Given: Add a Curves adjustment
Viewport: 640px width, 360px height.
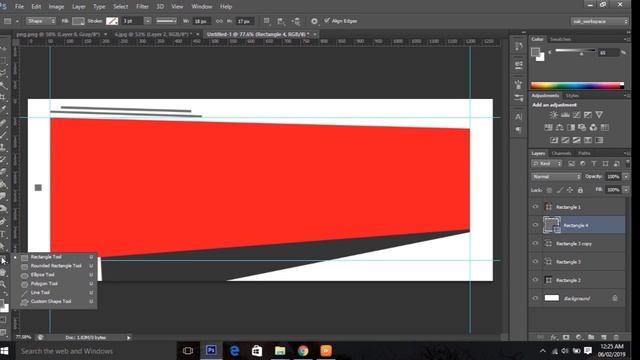Looking at the screenshot, I should click(576, 115).
